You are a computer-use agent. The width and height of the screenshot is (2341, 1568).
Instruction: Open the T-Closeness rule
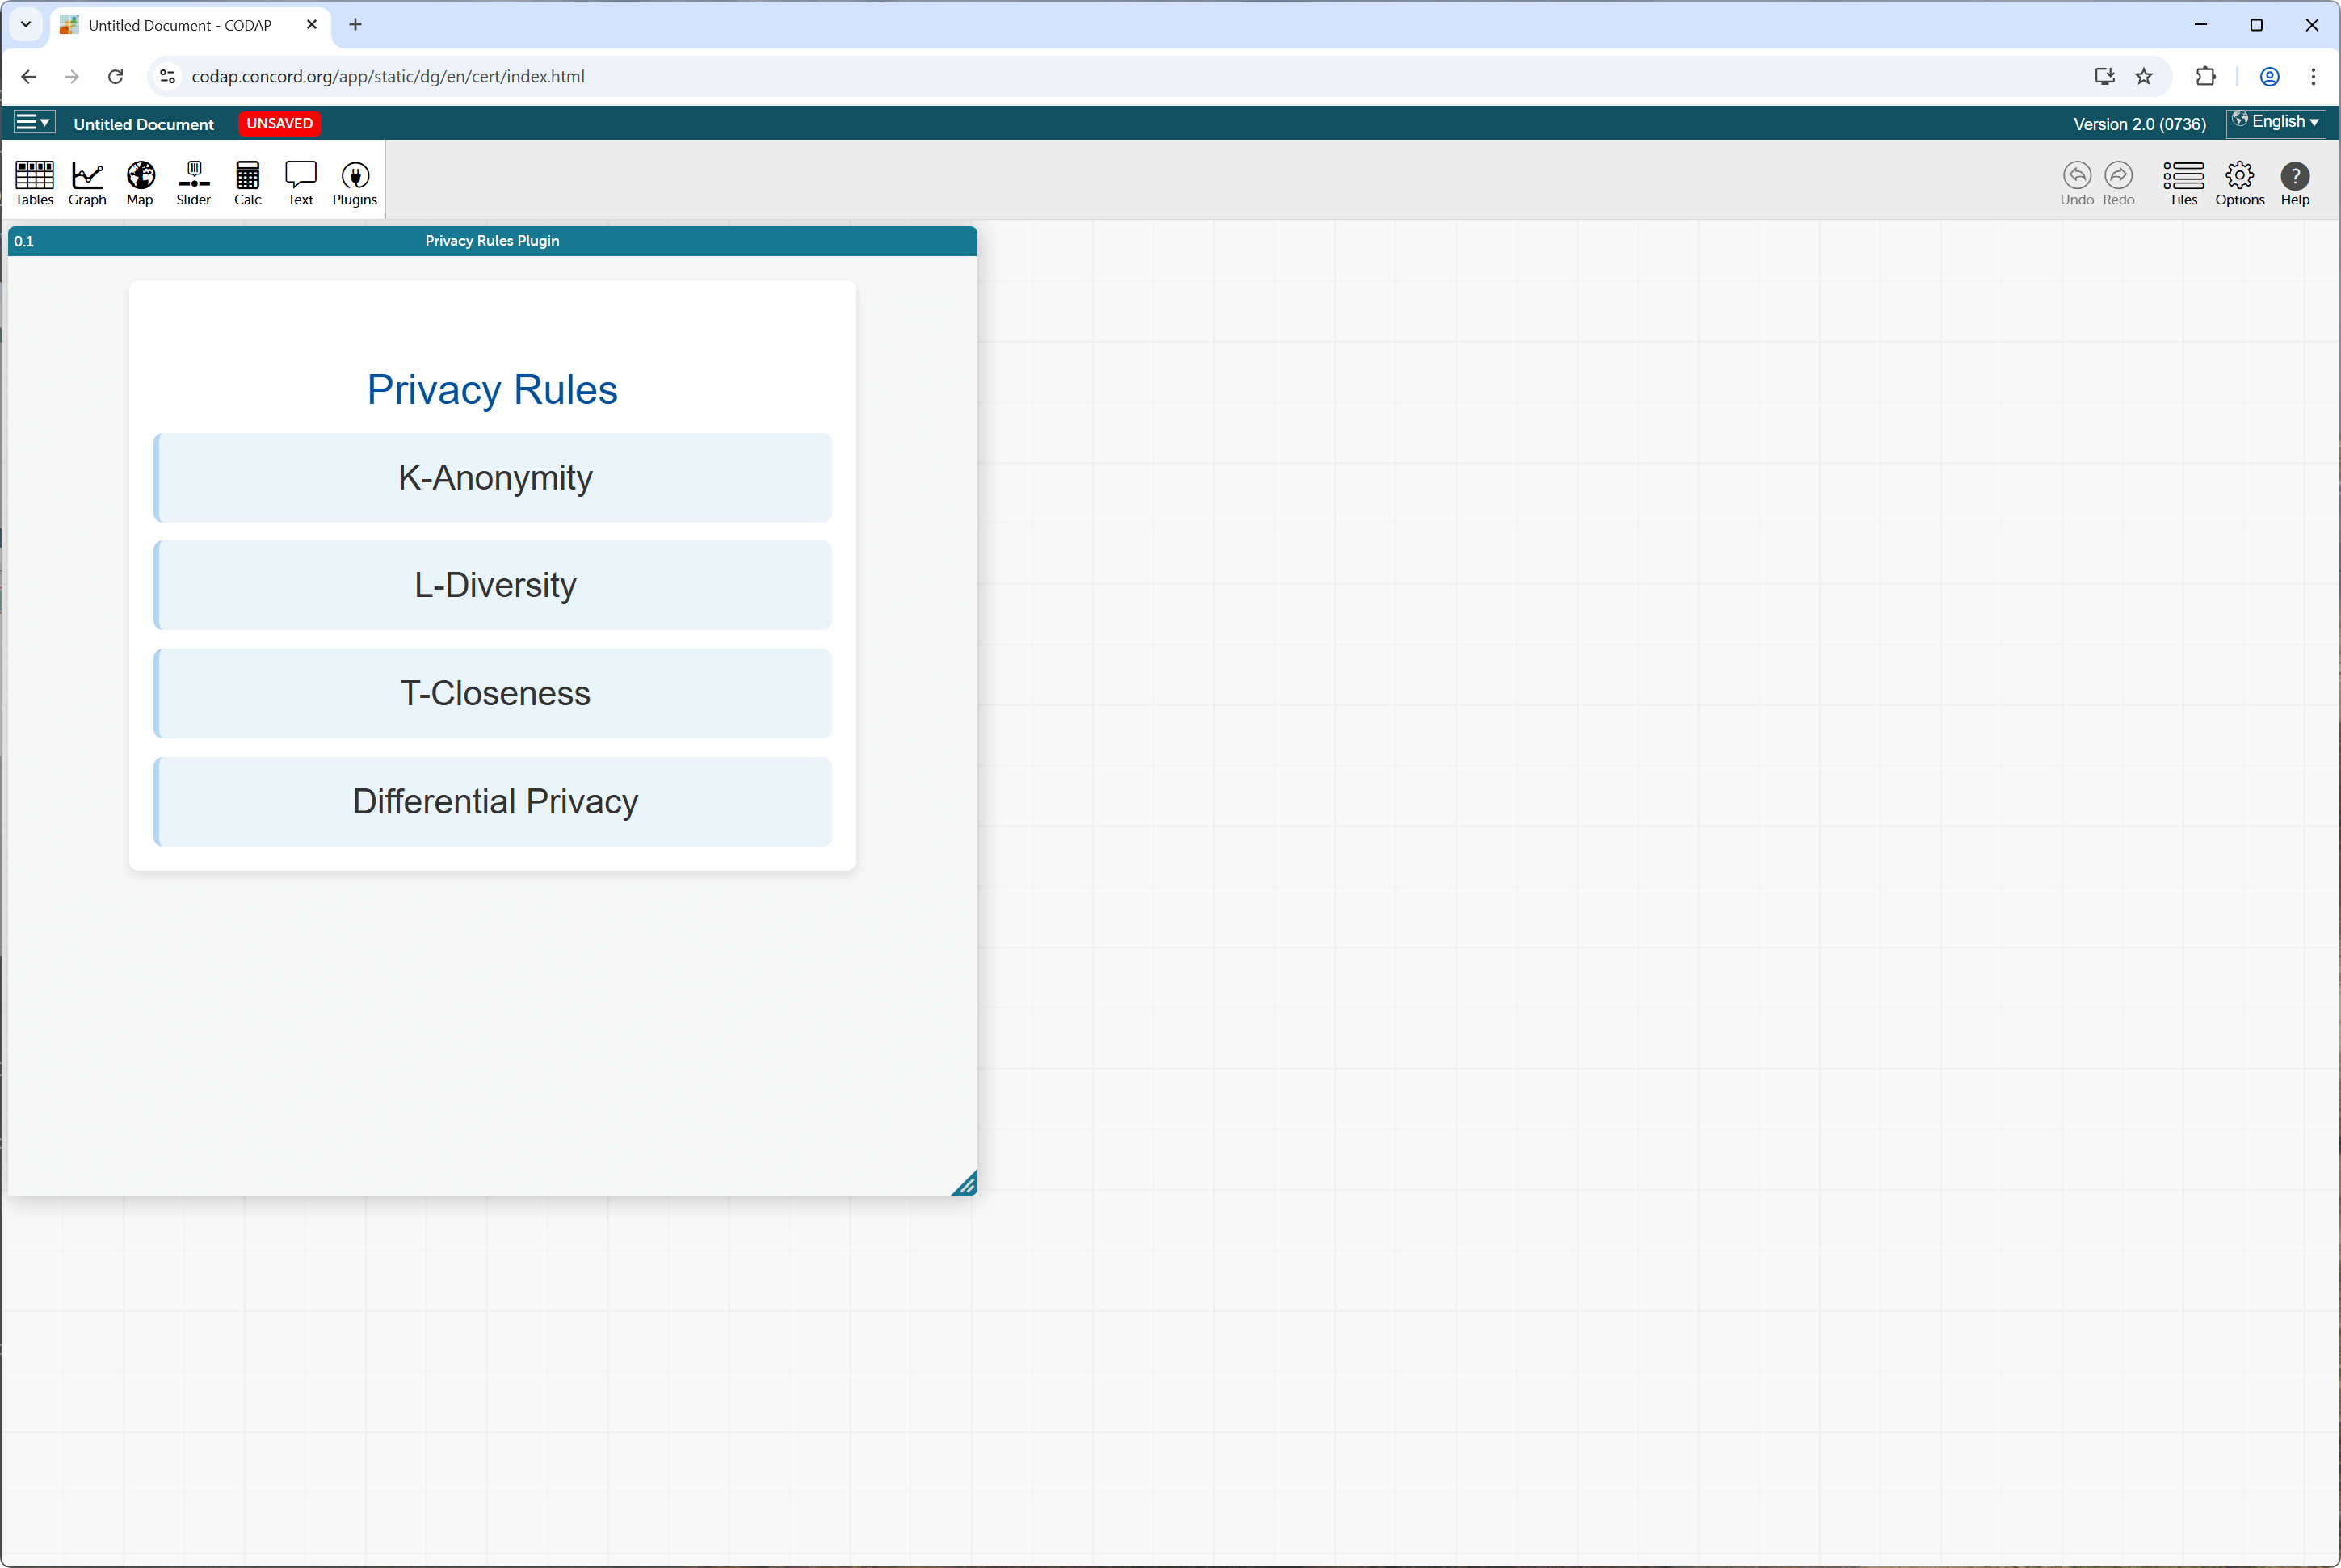[x=493, y=693]
